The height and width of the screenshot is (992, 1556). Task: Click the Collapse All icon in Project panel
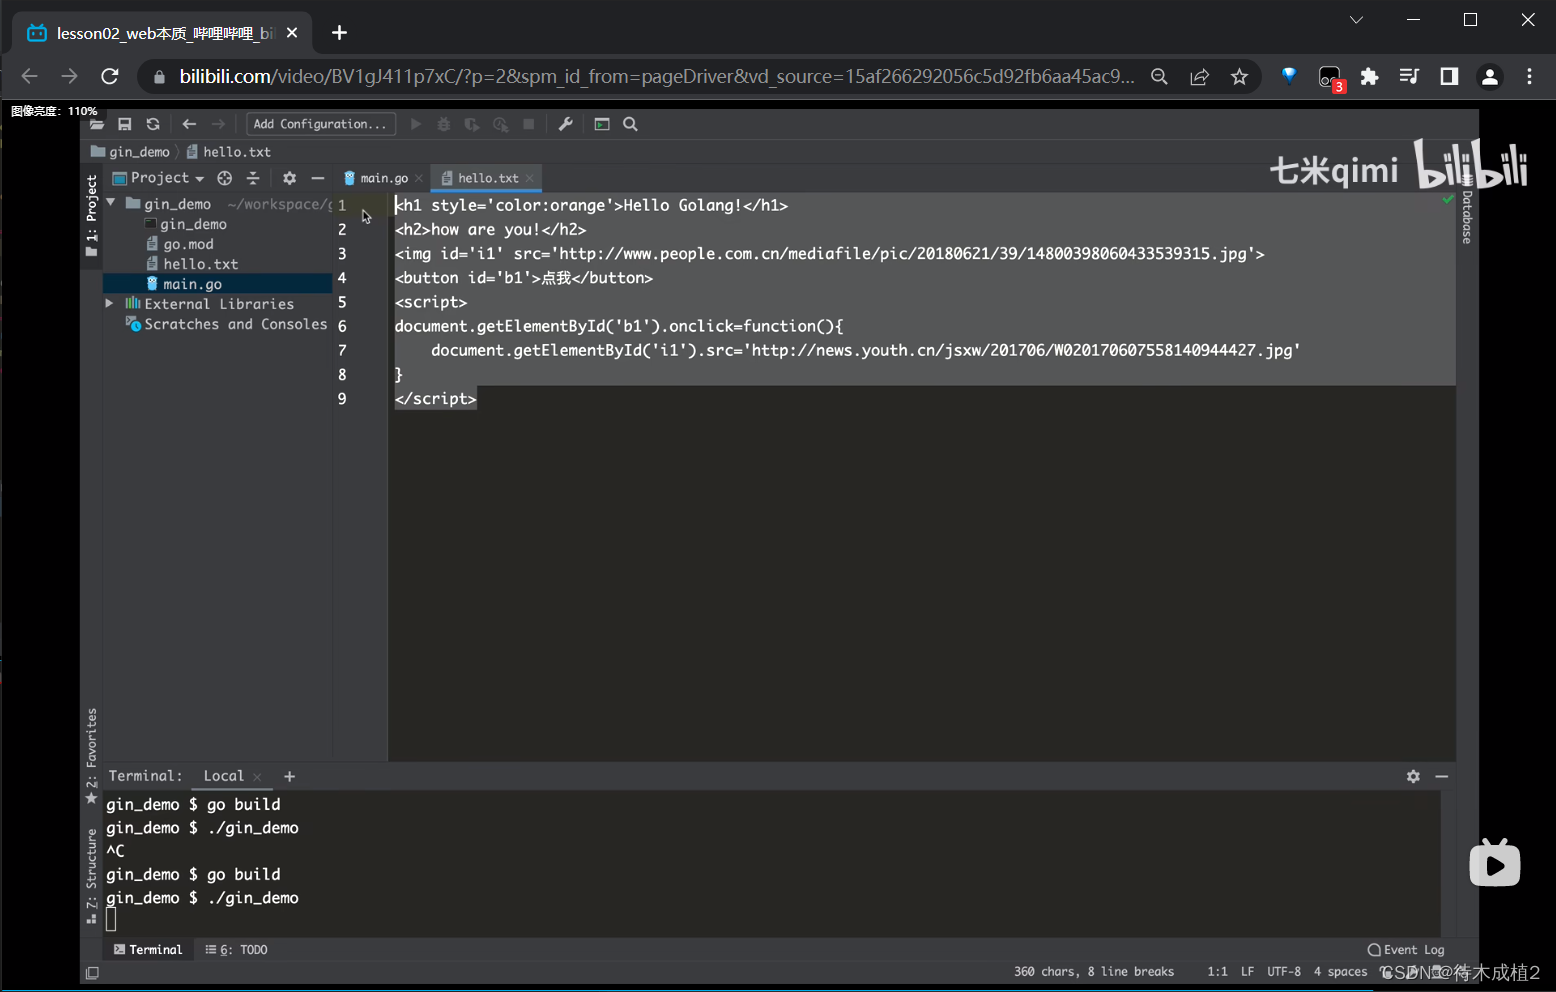[x=253, y=178]
